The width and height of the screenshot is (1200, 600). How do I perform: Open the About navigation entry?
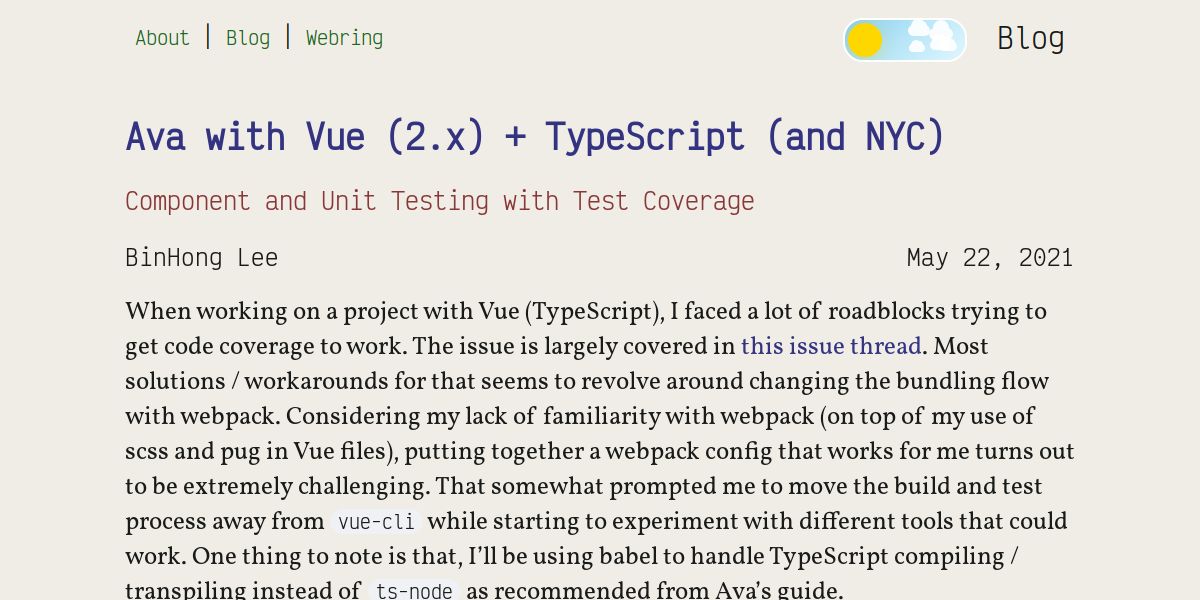(x=162, y=38)
